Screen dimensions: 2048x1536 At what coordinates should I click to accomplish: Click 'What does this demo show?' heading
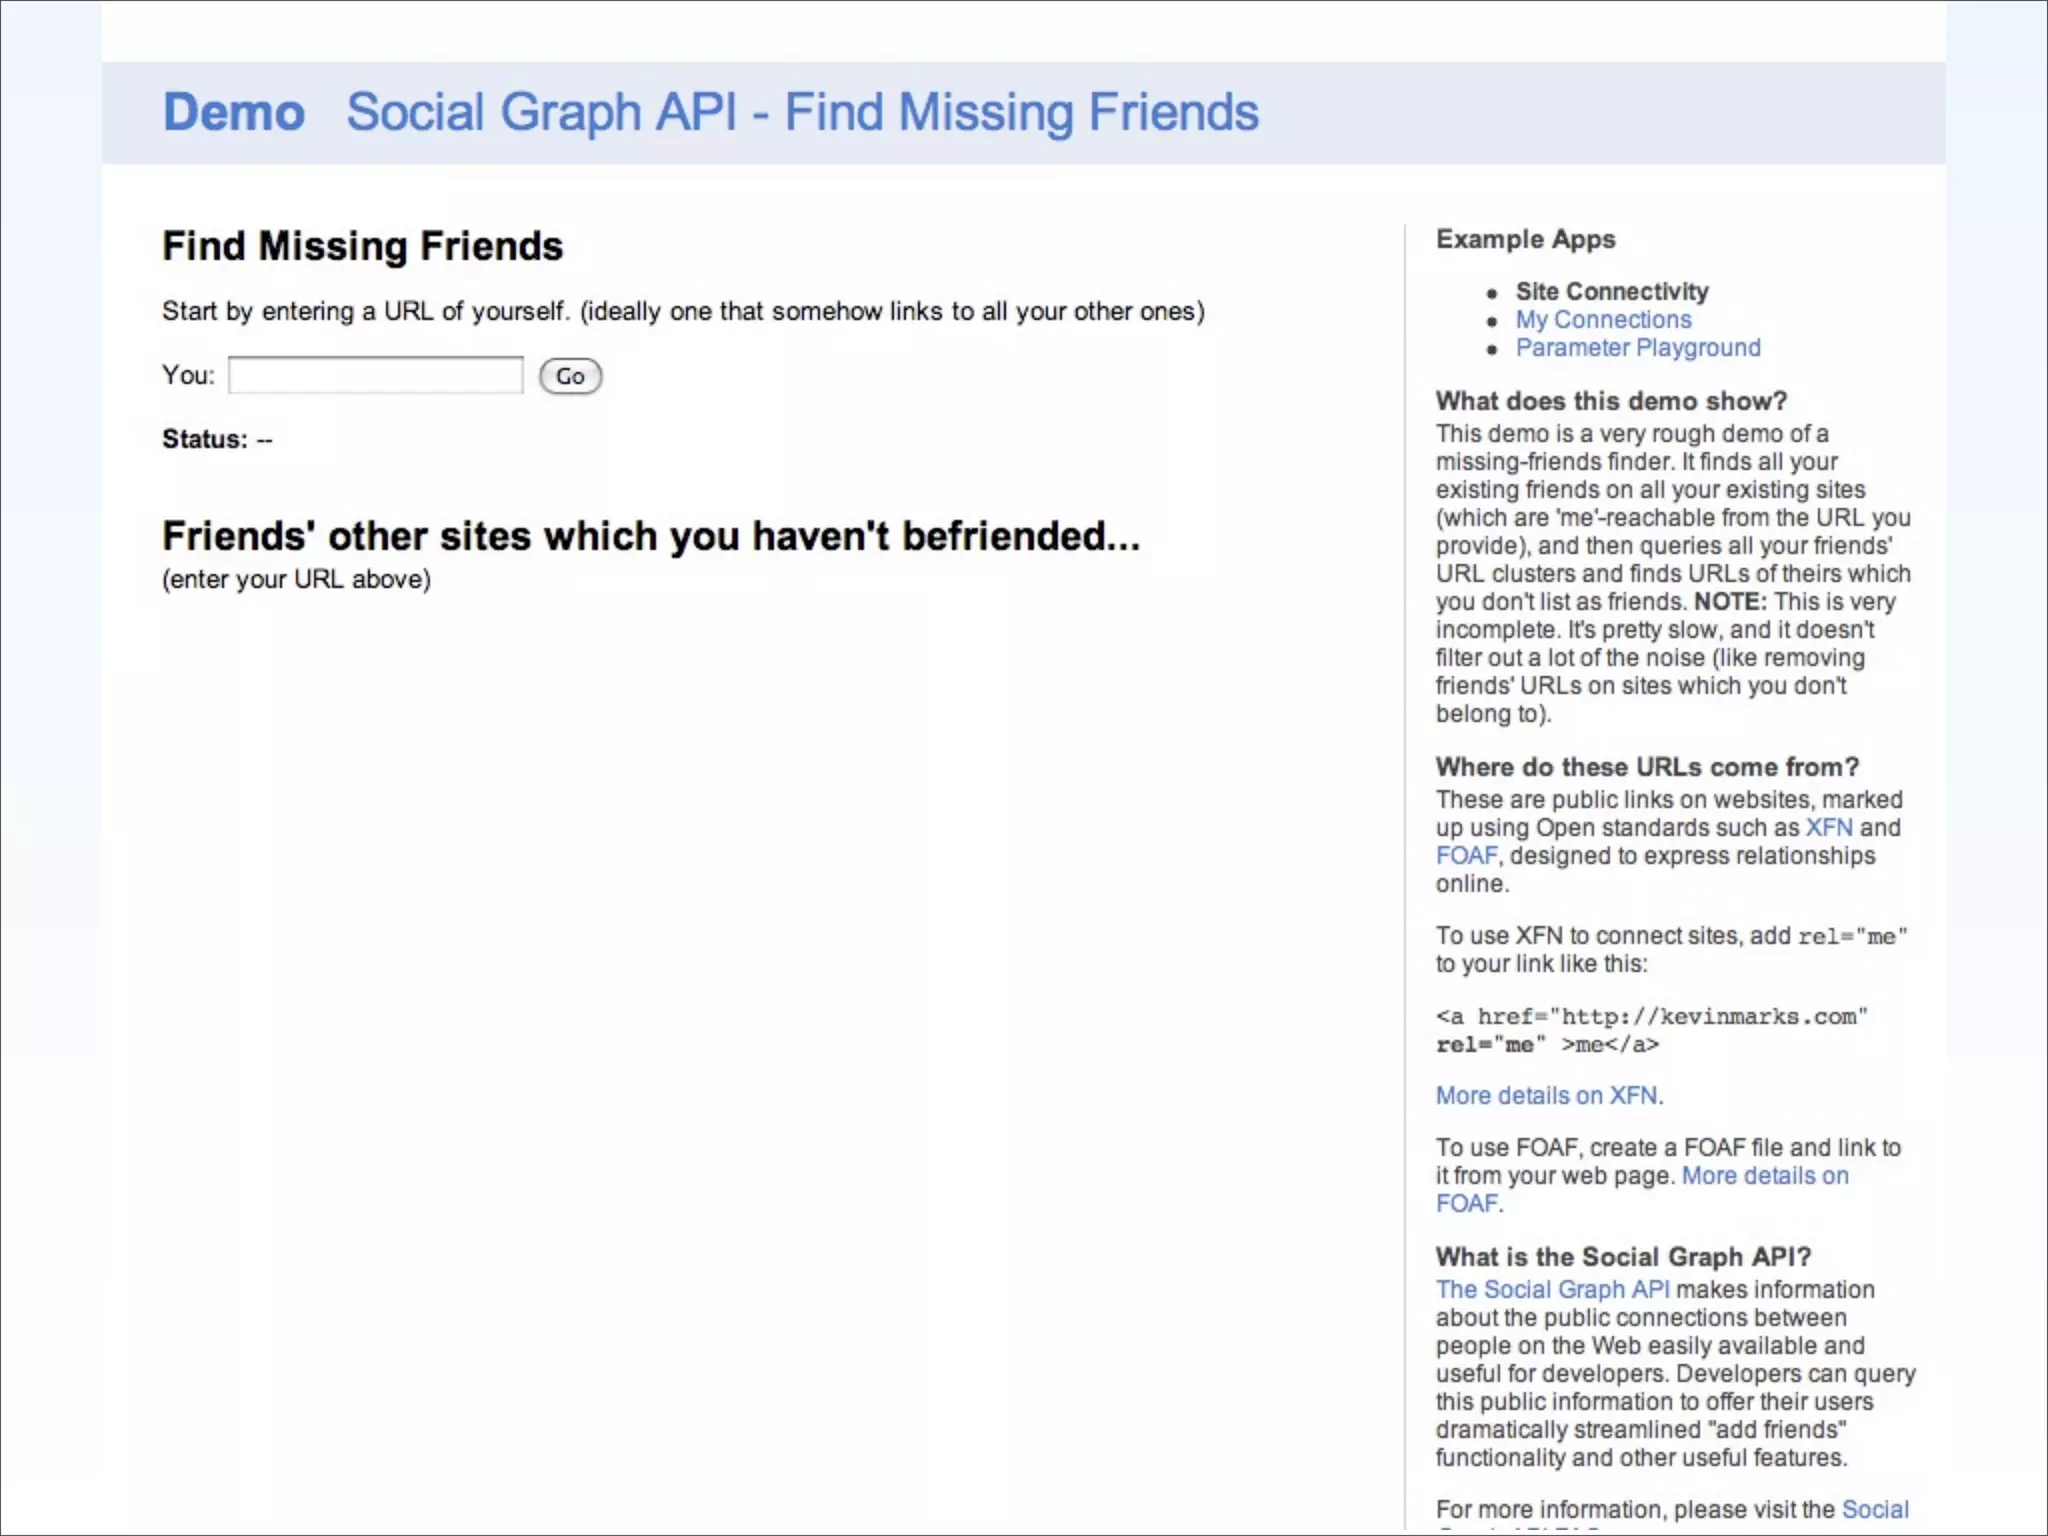pos(1610,401)
